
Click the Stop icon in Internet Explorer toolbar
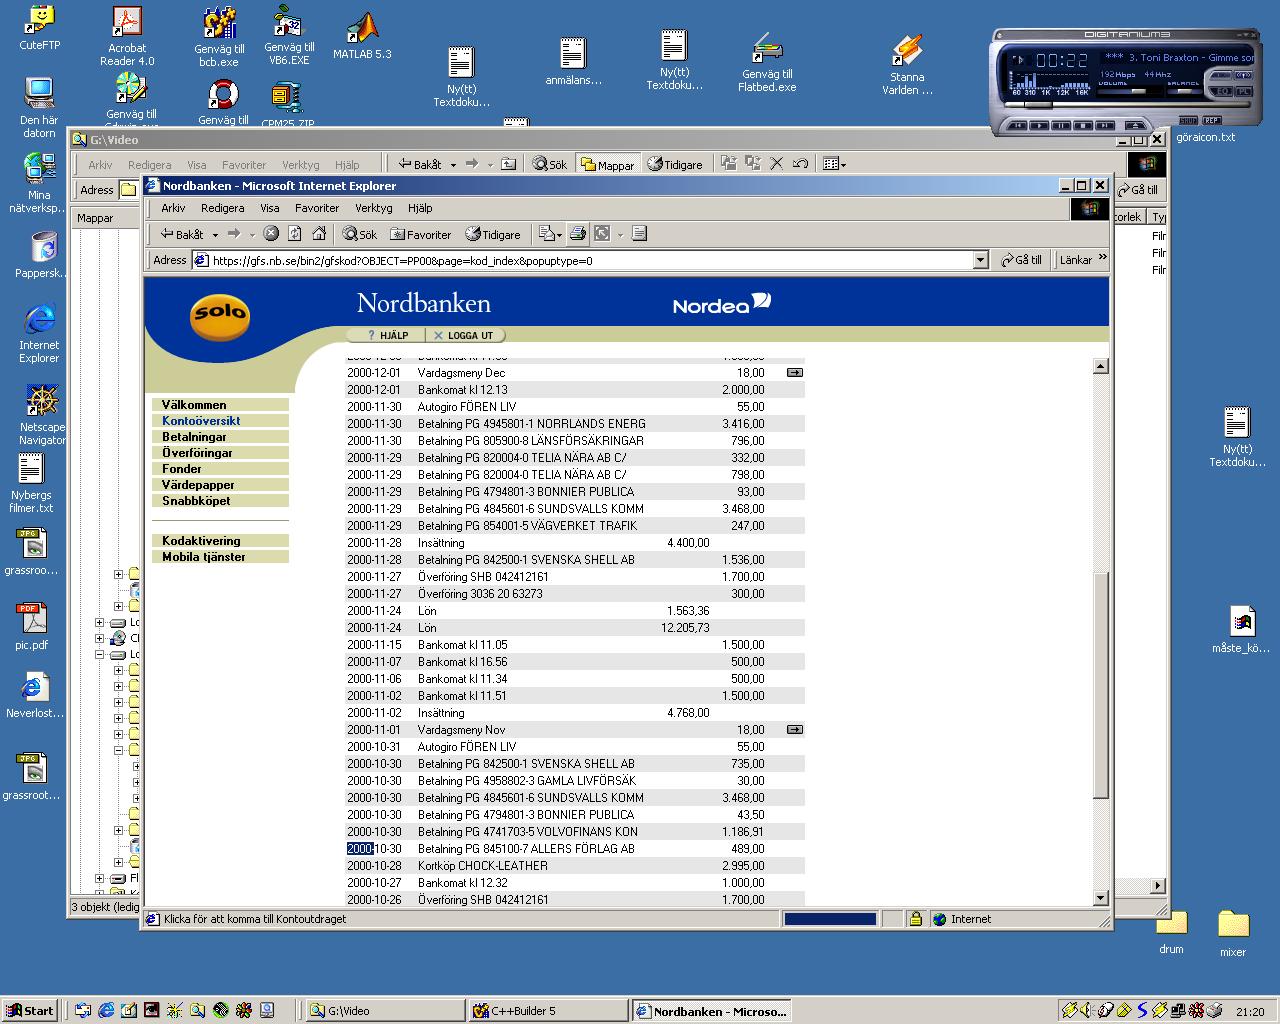(x=271, y=234)
